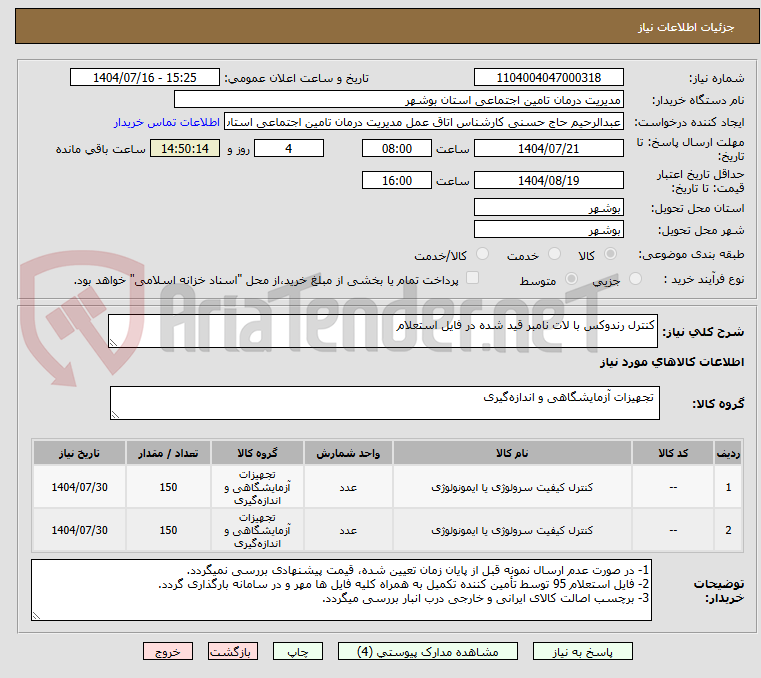Image resolution: width=761 pixels, height=678 pixels.
Task: Click the استان محل تحویل field
Action: [548, 208]
